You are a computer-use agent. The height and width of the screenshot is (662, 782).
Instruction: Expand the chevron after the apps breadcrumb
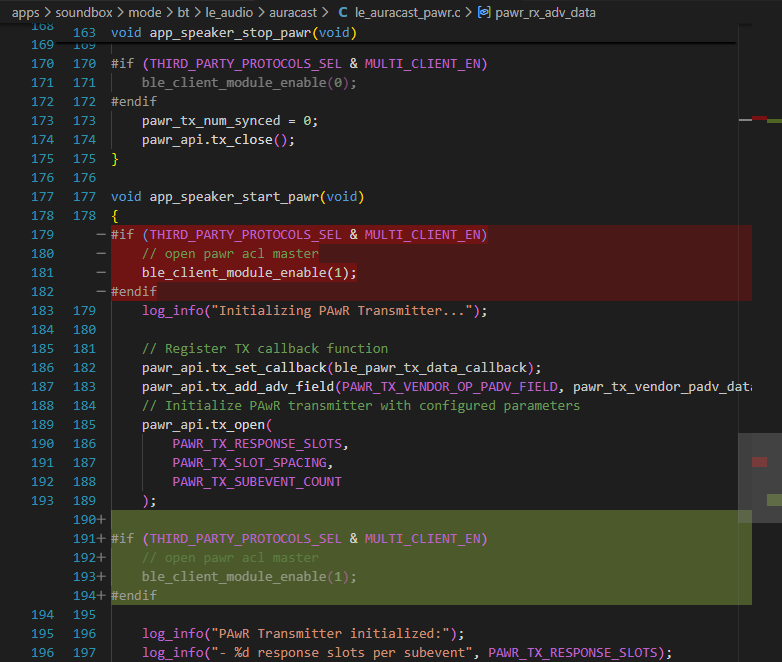(47, 12)
